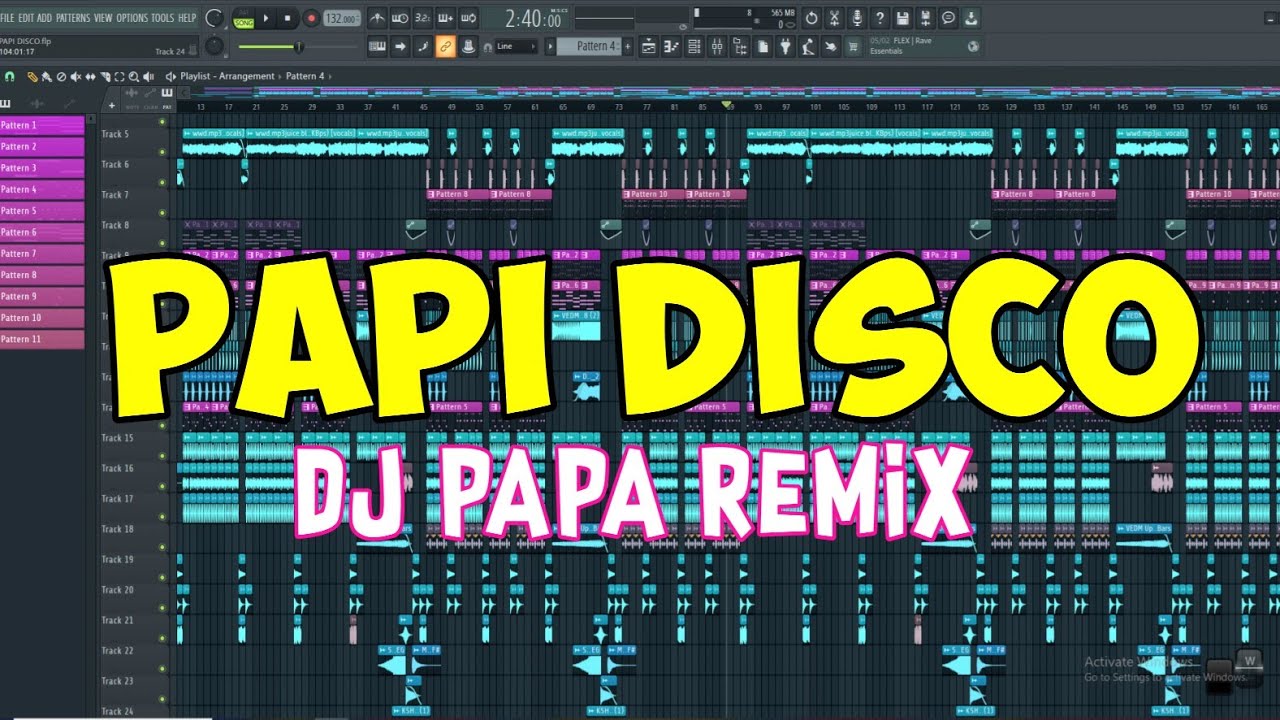The image size is (1280, 720).
Task: Click the floppy disk save icon
Action: tap(903, 18)
